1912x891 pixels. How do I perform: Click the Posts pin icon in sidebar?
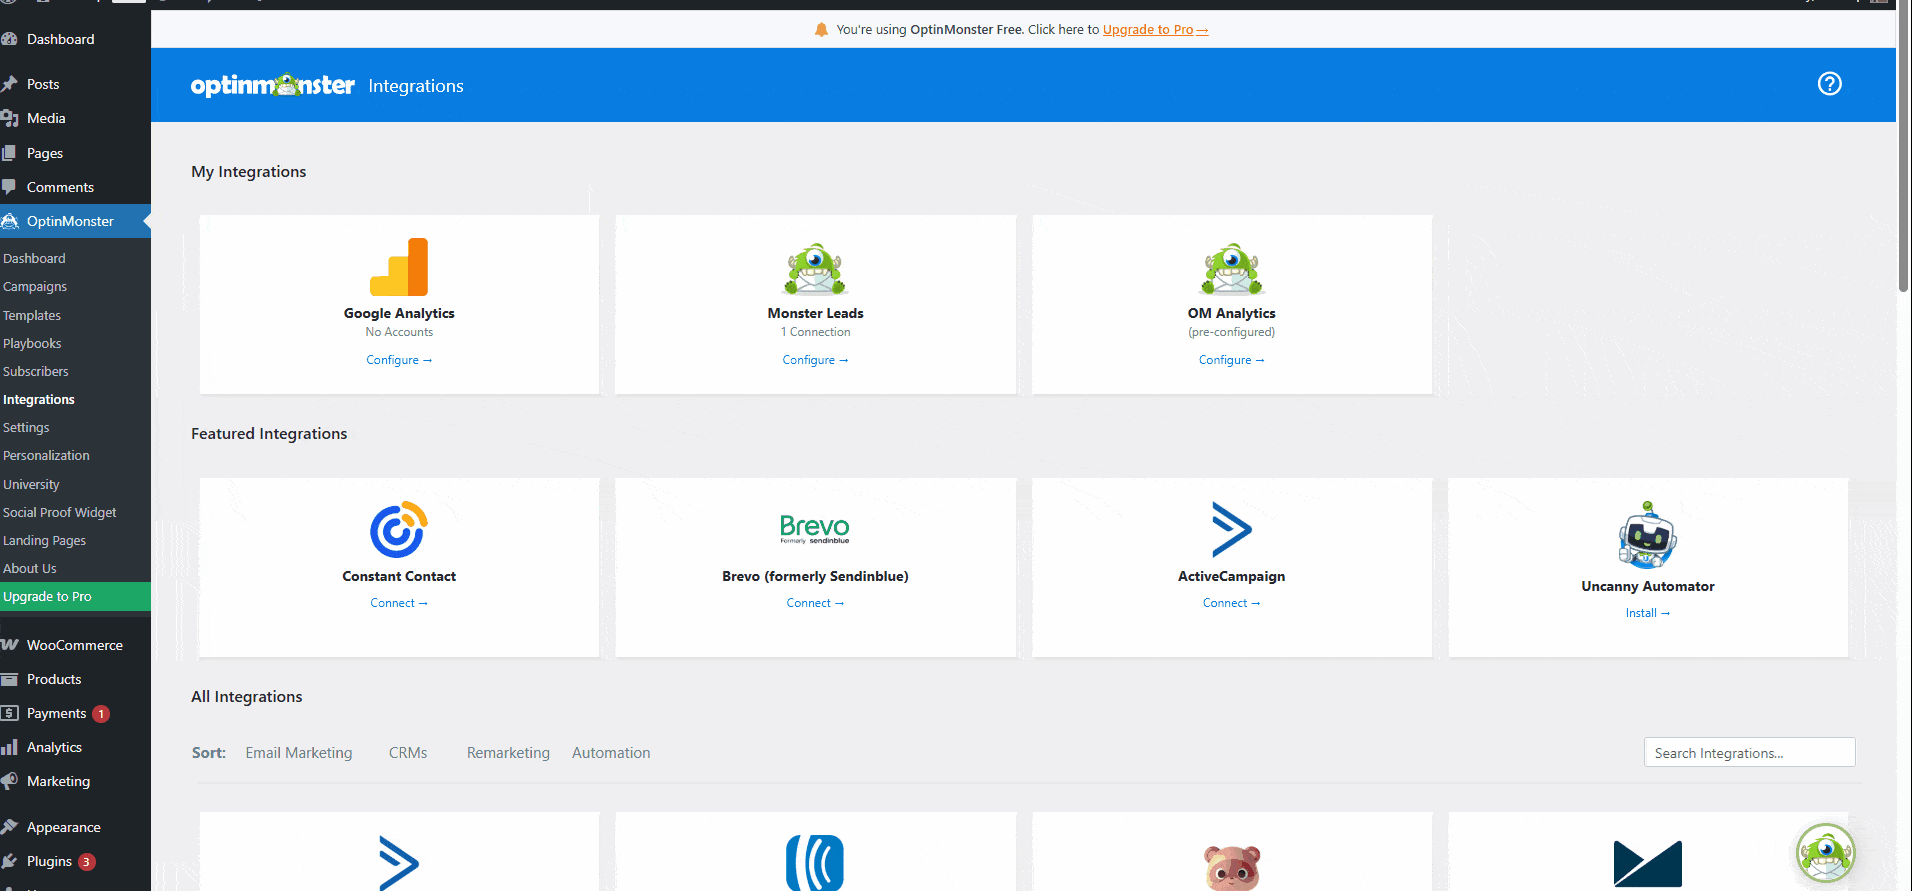click(10, 84)
